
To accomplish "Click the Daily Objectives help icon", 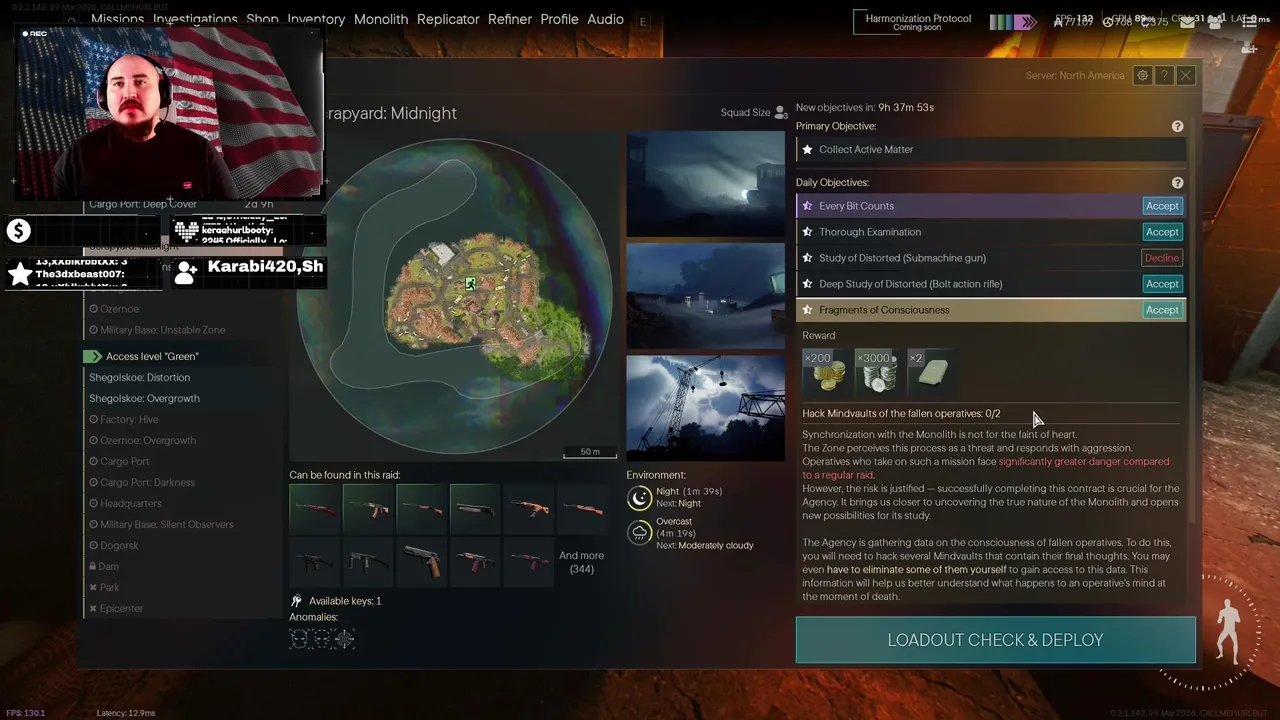I will (1177, 183).
